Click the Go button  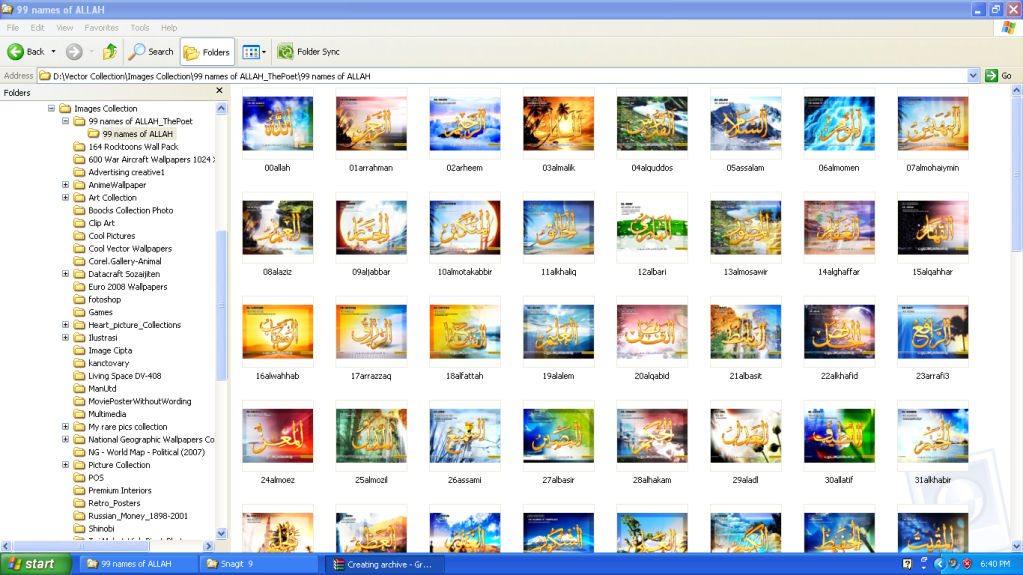click(999, 76)
